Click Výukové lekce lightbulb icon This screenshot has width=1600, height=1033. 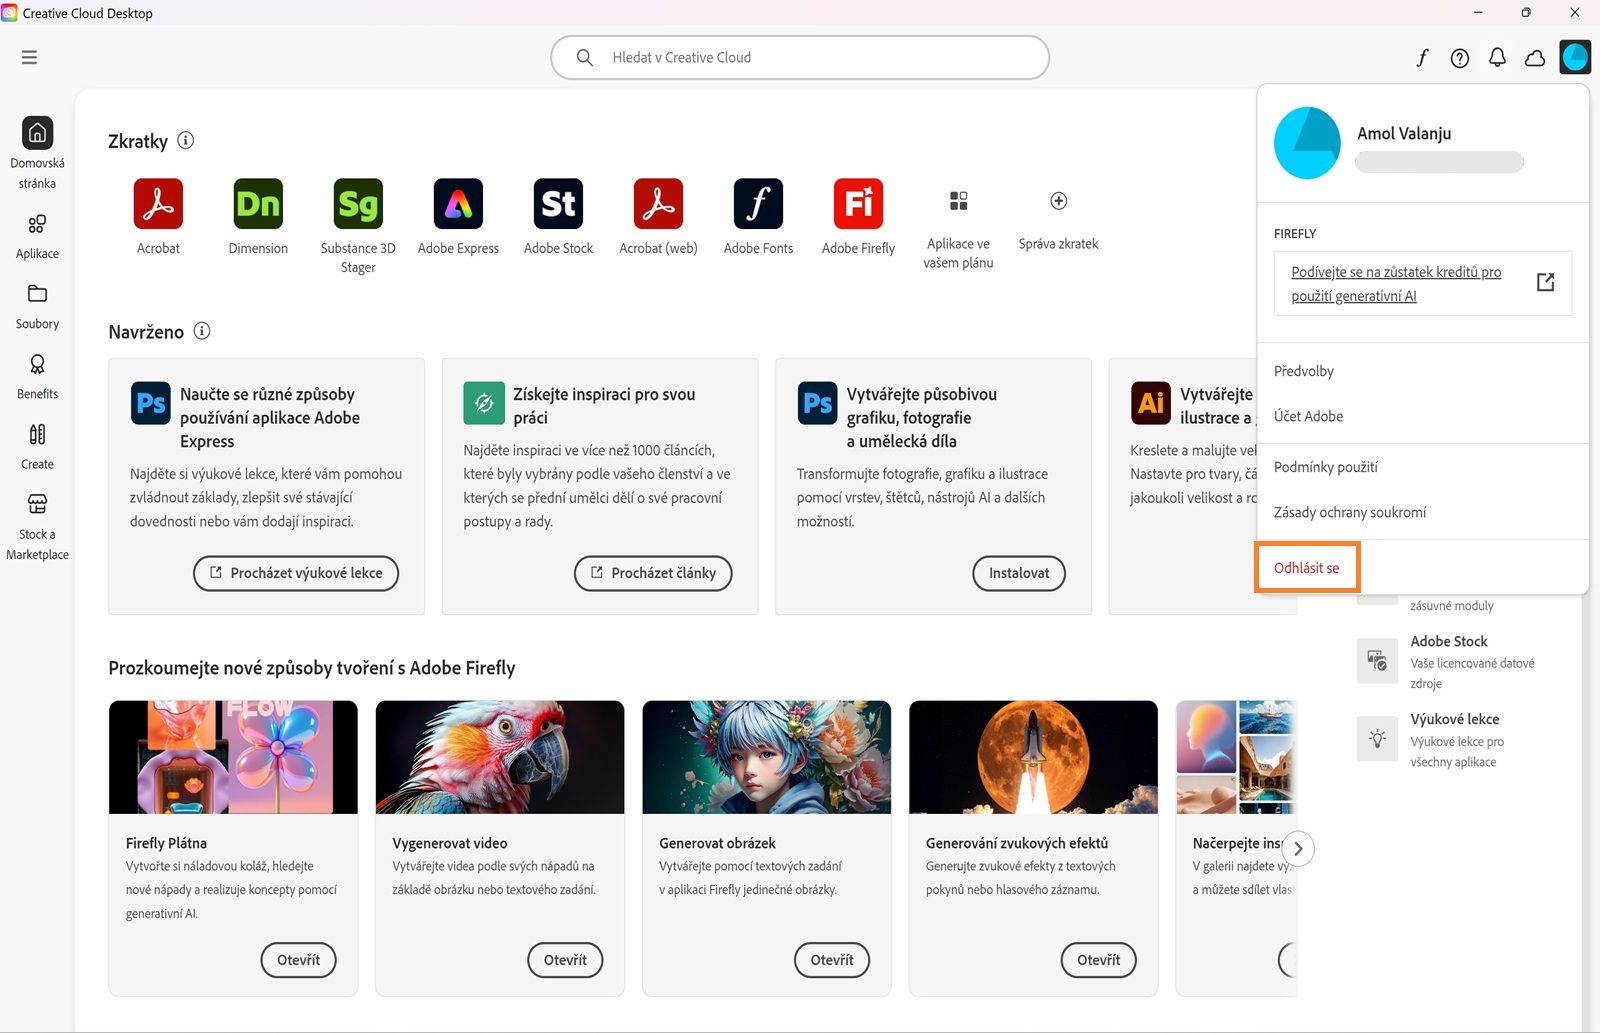(x=1377, y=739)
